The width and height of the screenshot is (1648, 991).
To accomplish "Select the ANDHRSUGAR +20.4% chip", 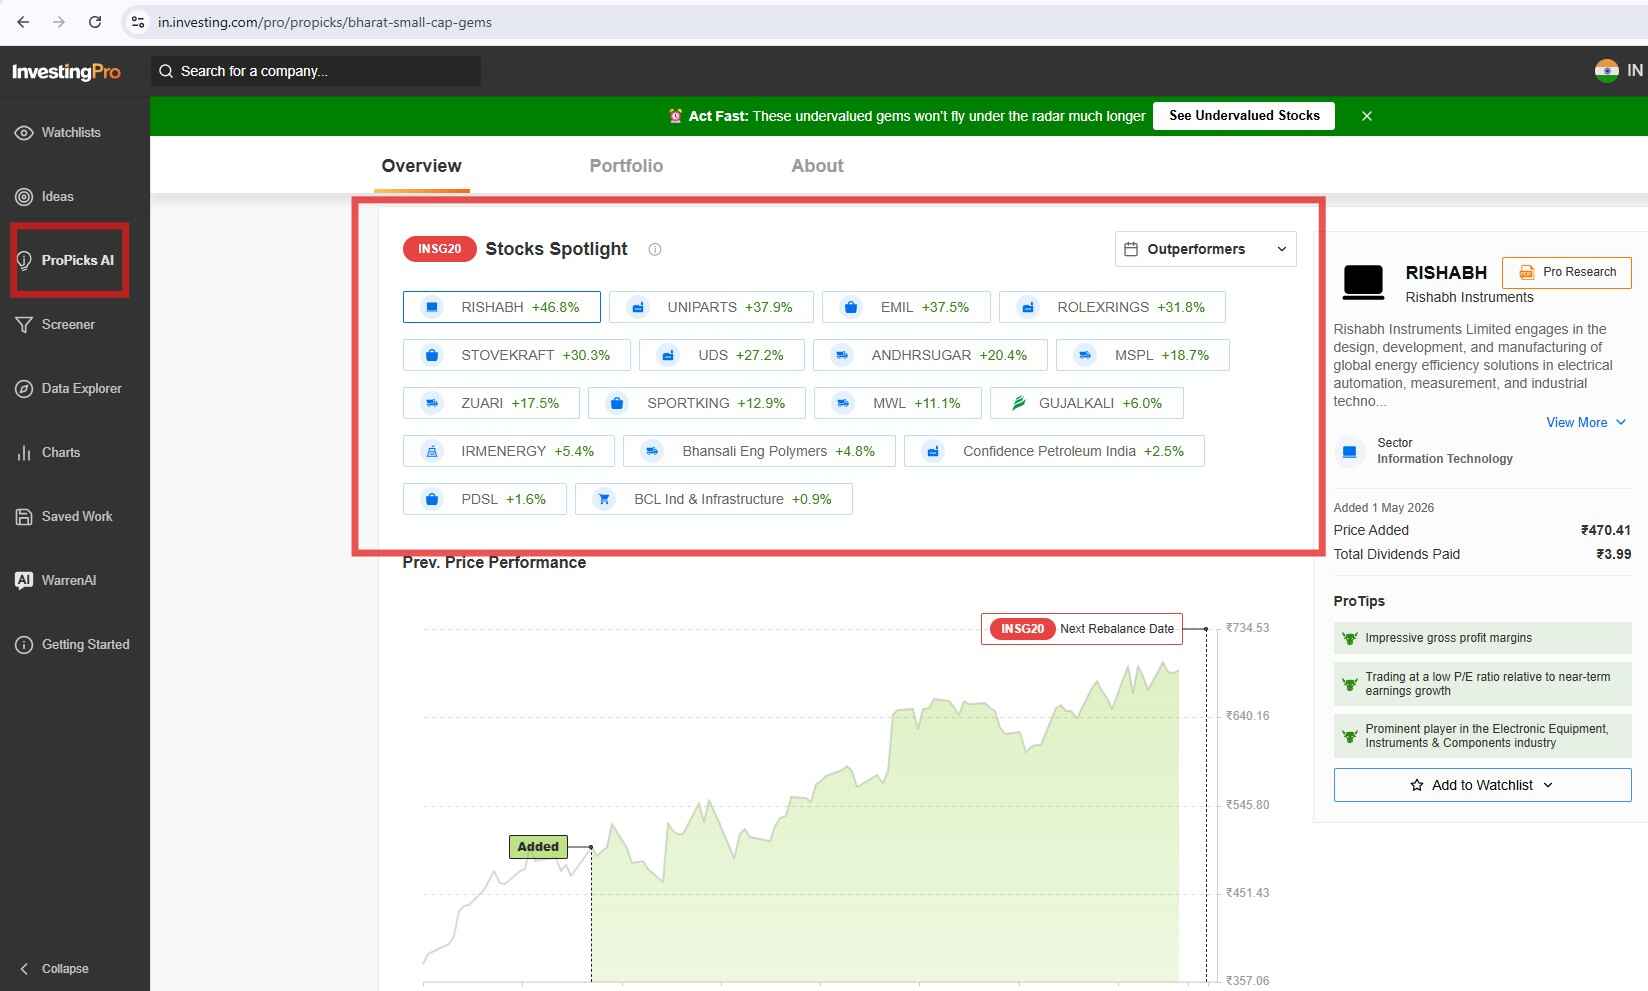I will click(x=930, y=355).
